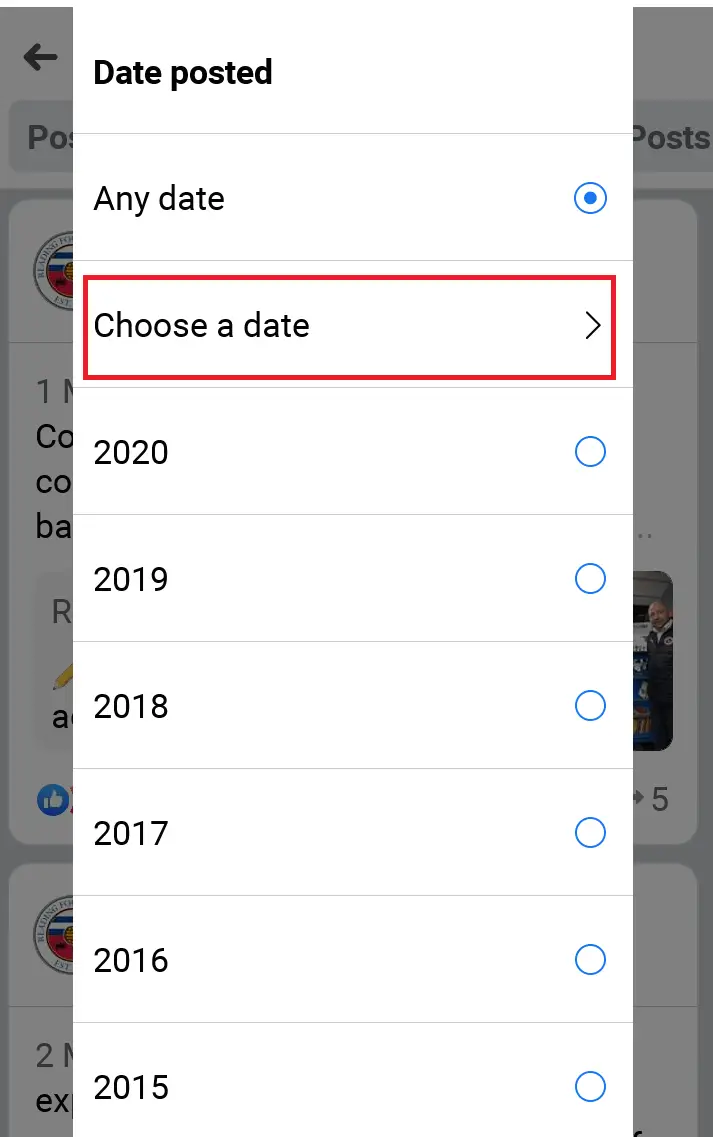This screenshot has height=1137, width=713.
Task: Select the 2015 radio button
Action: [591, 1087]
